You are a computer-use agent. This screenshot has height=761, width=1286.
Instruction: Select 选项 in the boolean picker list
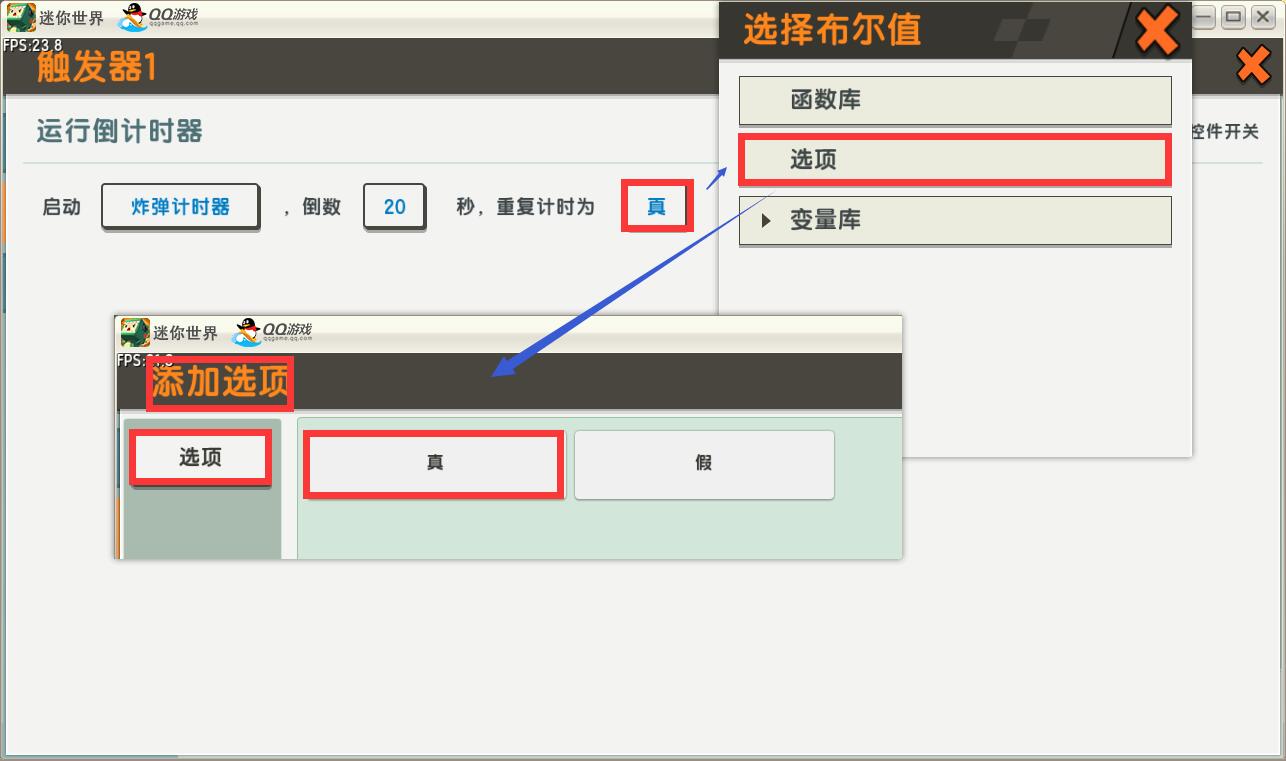tap(955, 160)
